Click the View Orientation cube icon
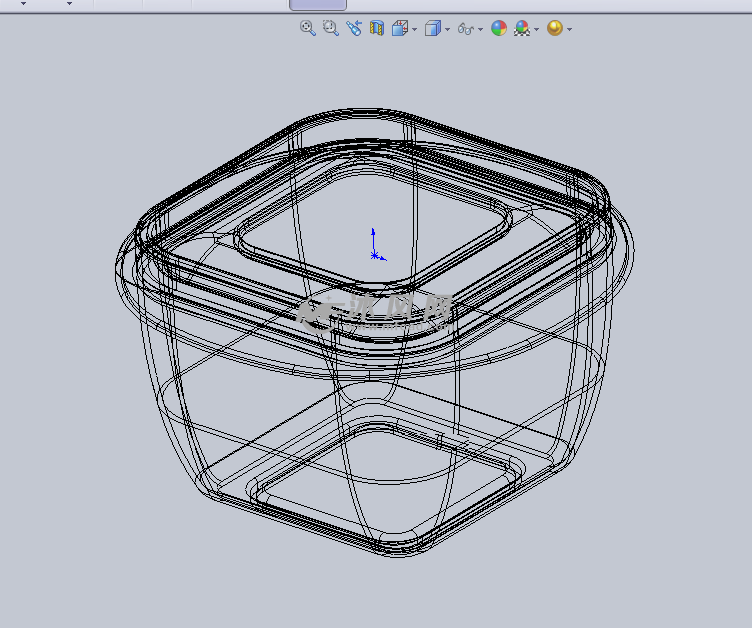 tap(400, 28)
